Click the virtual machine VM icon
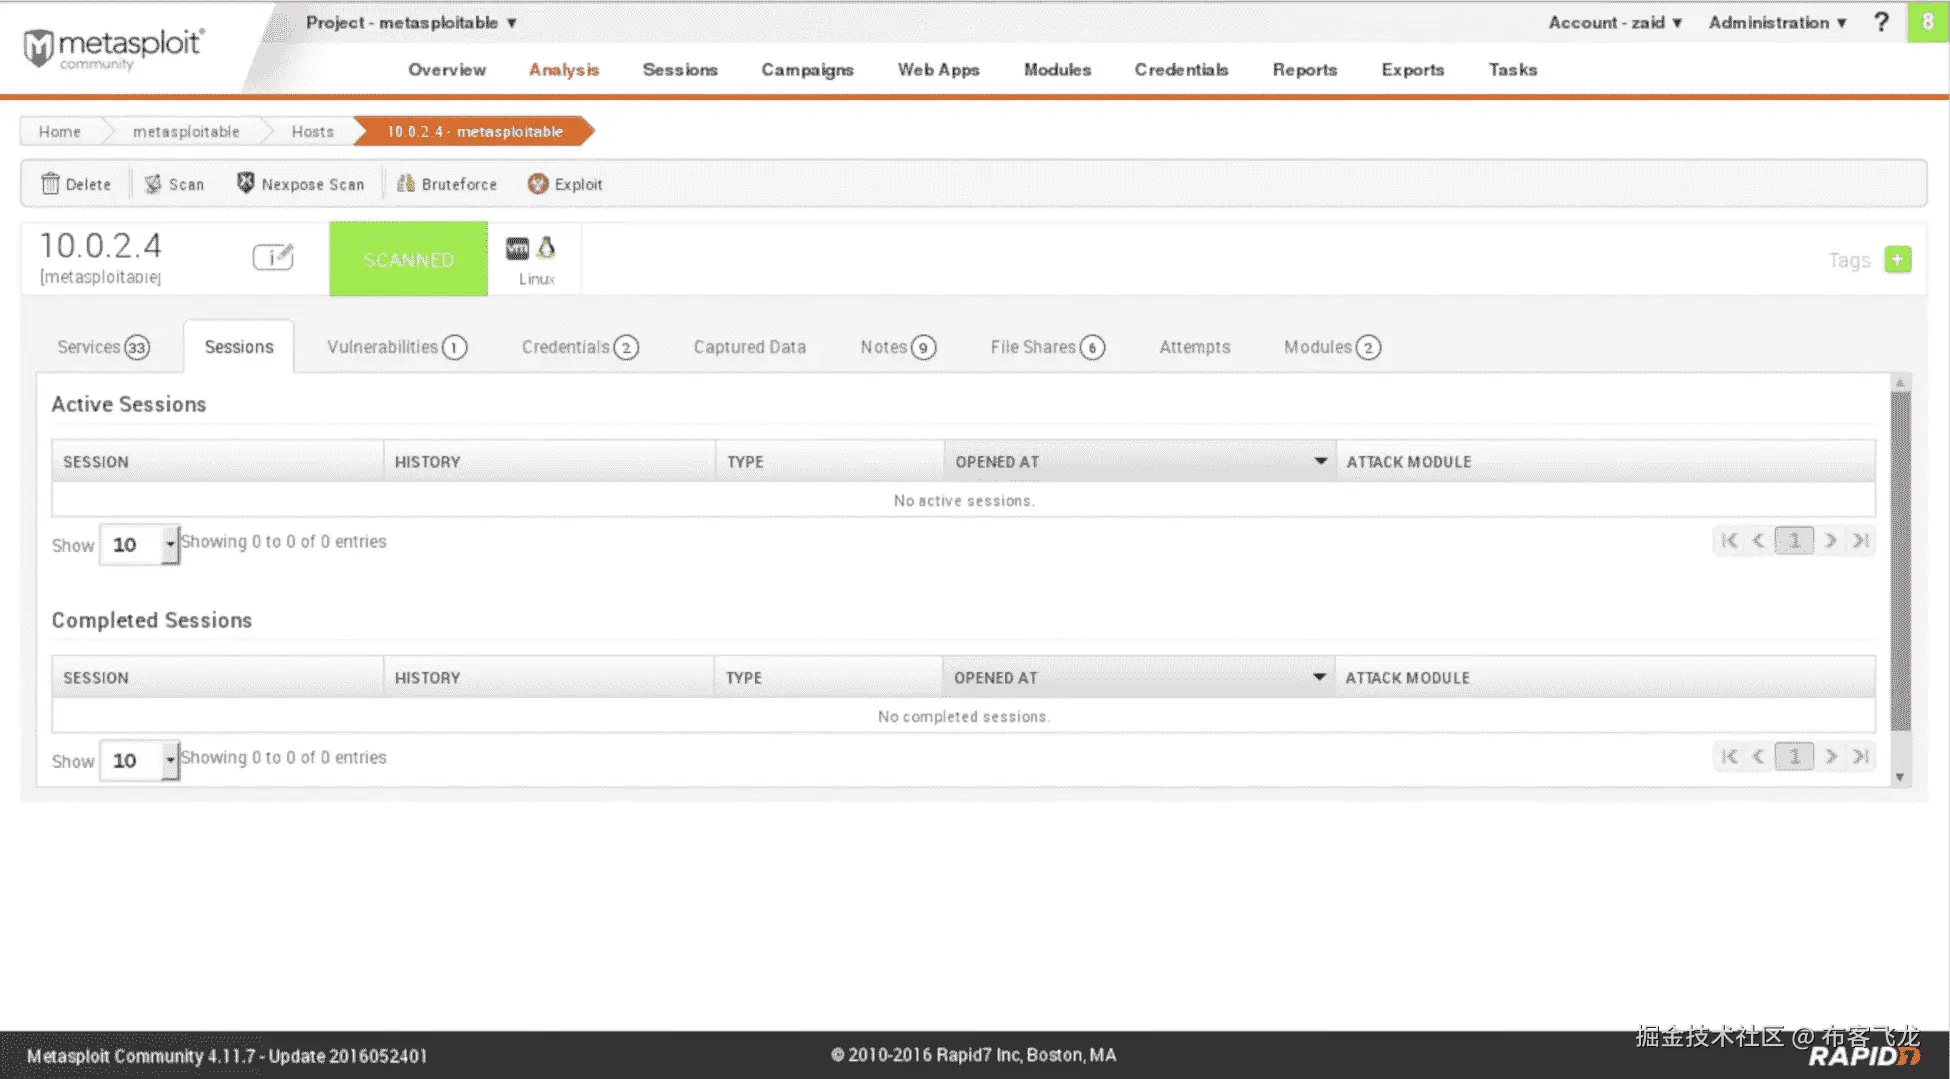The width and height of the screenshot is (1950, 1079). pyautogui.click(x=517, y=248)
